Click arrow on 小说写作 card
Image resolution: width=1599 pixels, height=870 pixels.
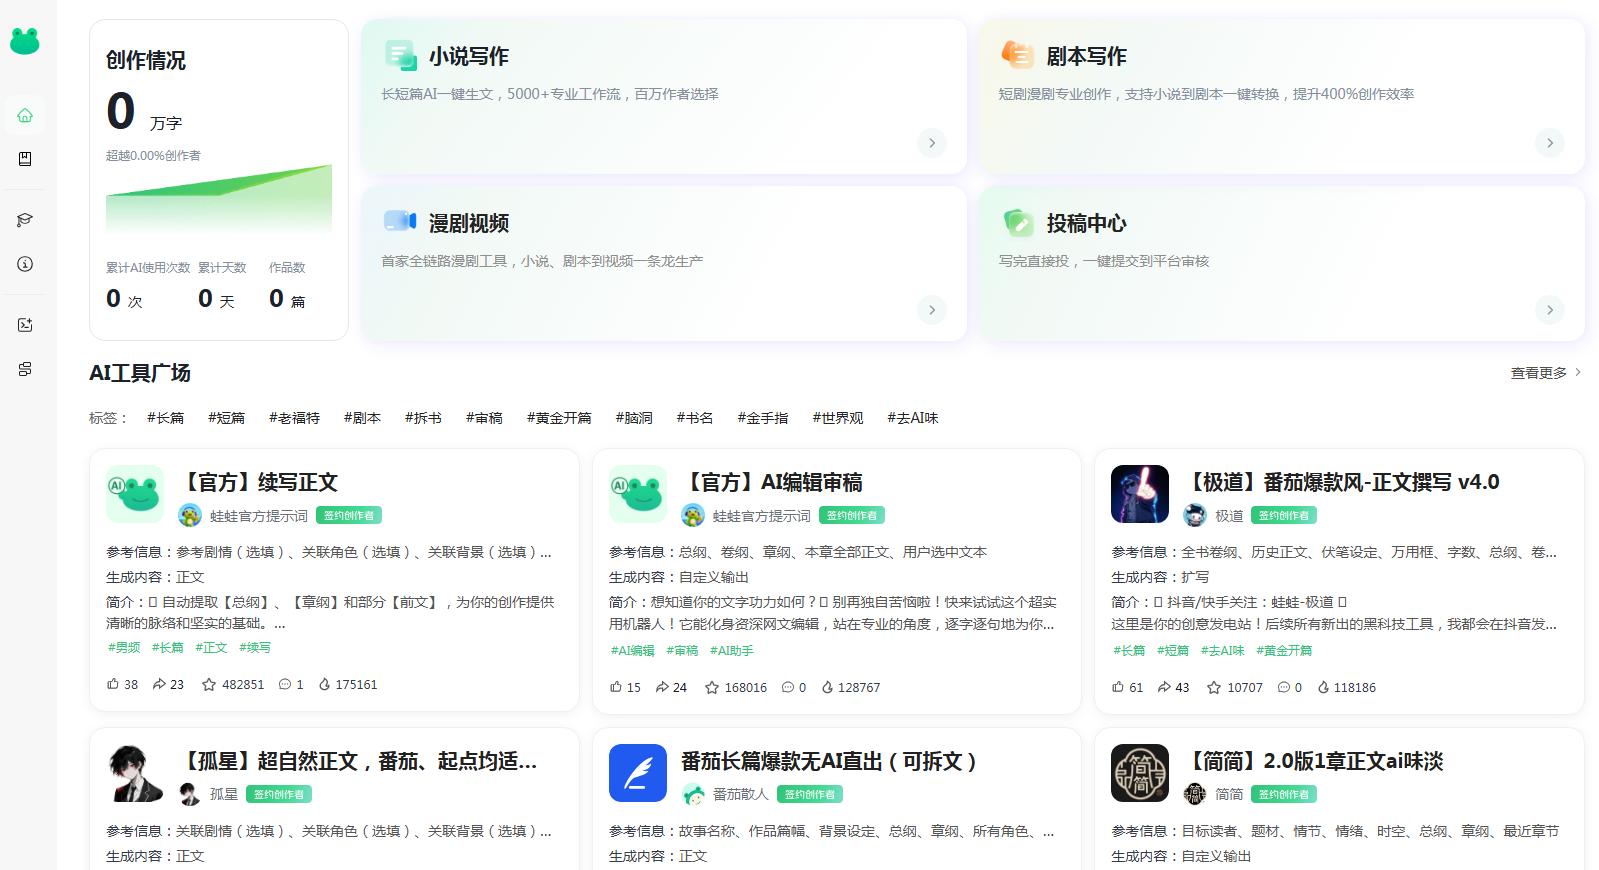[x=932, y=143]
